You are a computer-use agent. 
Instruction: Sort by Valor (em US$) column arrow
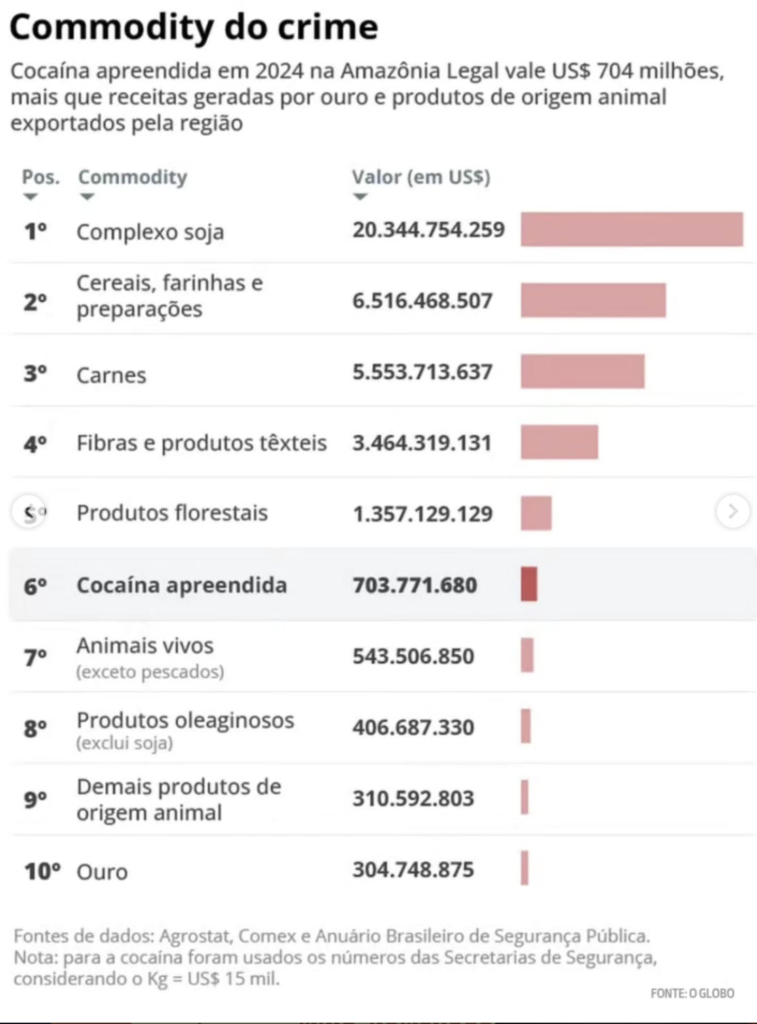(x=360, y=197)
